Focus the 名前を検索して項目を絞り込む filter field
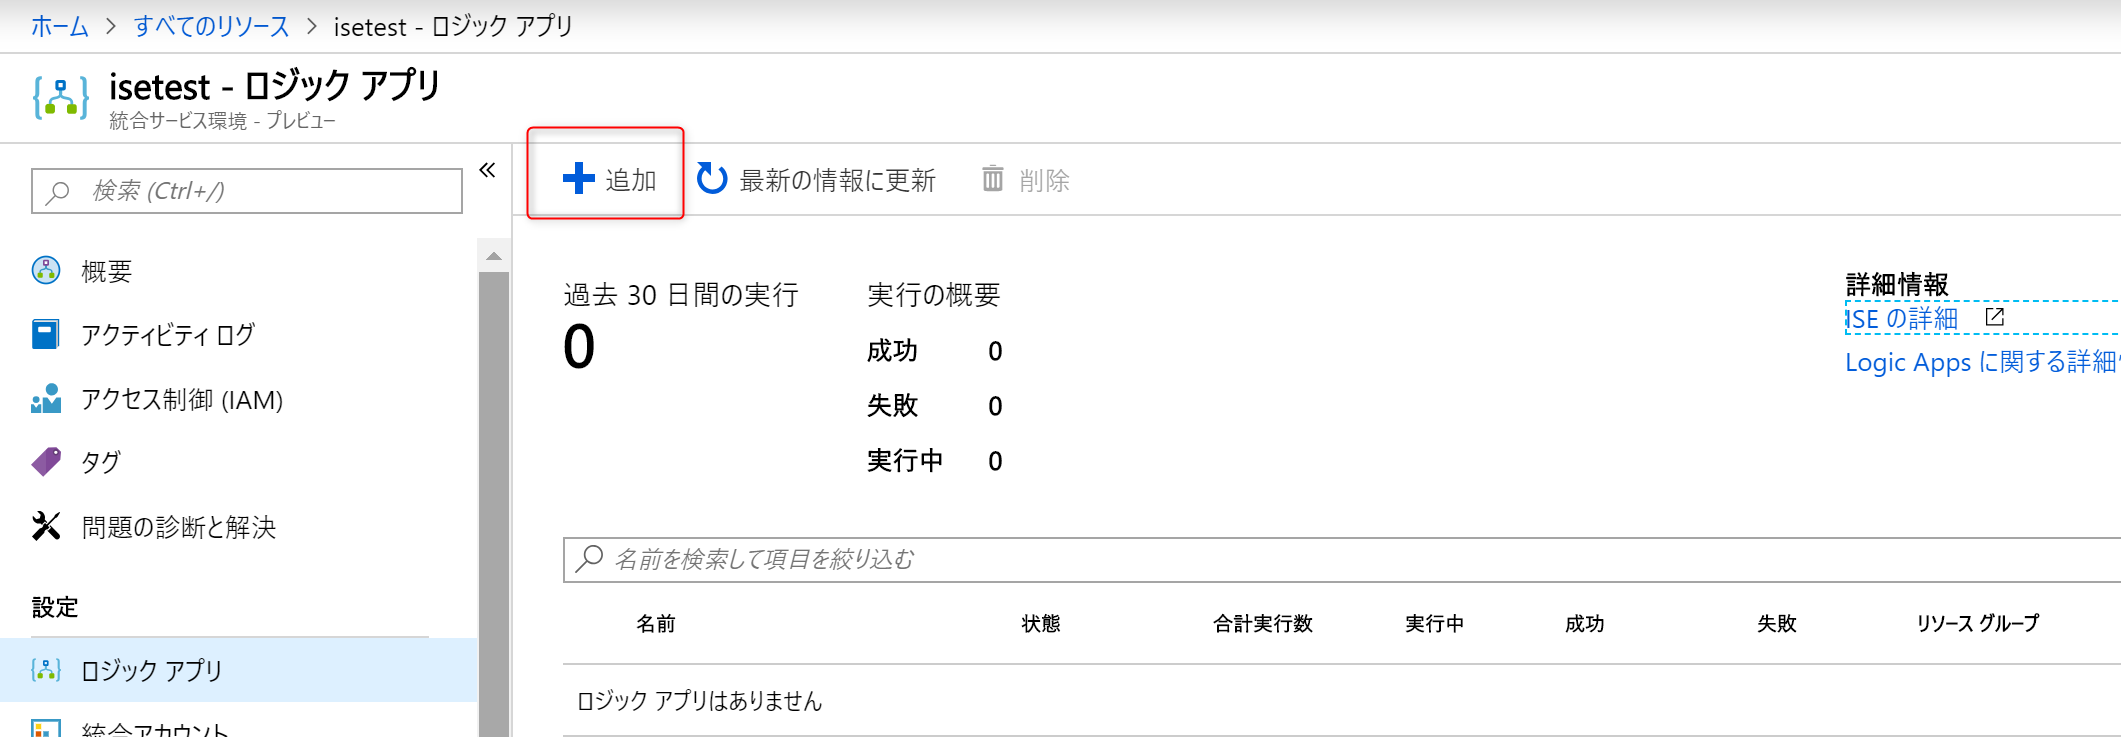Viewport: 2121px width, 737px height. pyautogui.click(x=1342, y=559)
